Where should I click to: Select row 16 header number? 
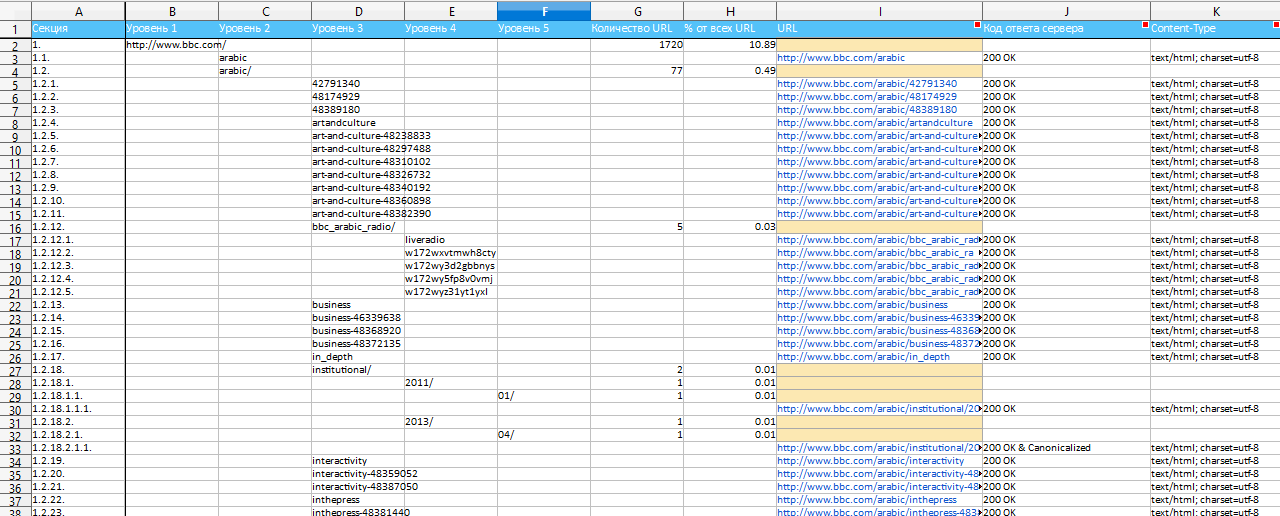[x=15, y=227]
